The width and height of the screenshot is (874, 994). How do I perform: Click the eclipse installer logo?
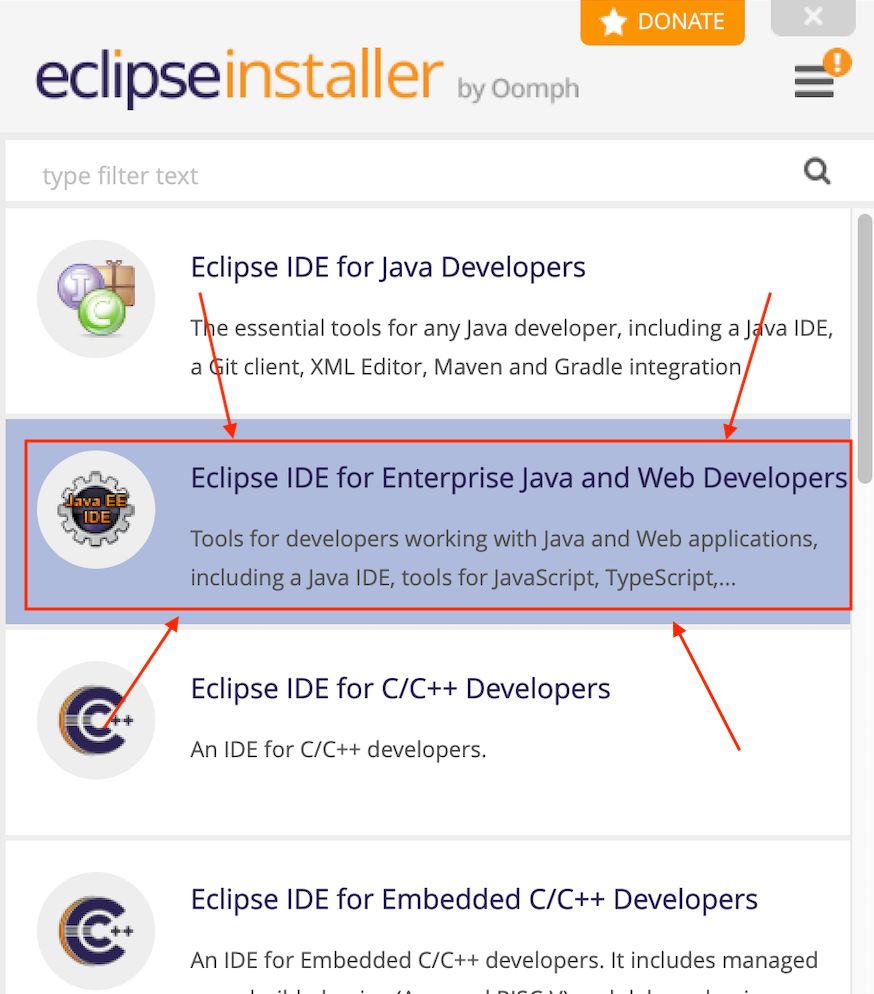(240, 77)
